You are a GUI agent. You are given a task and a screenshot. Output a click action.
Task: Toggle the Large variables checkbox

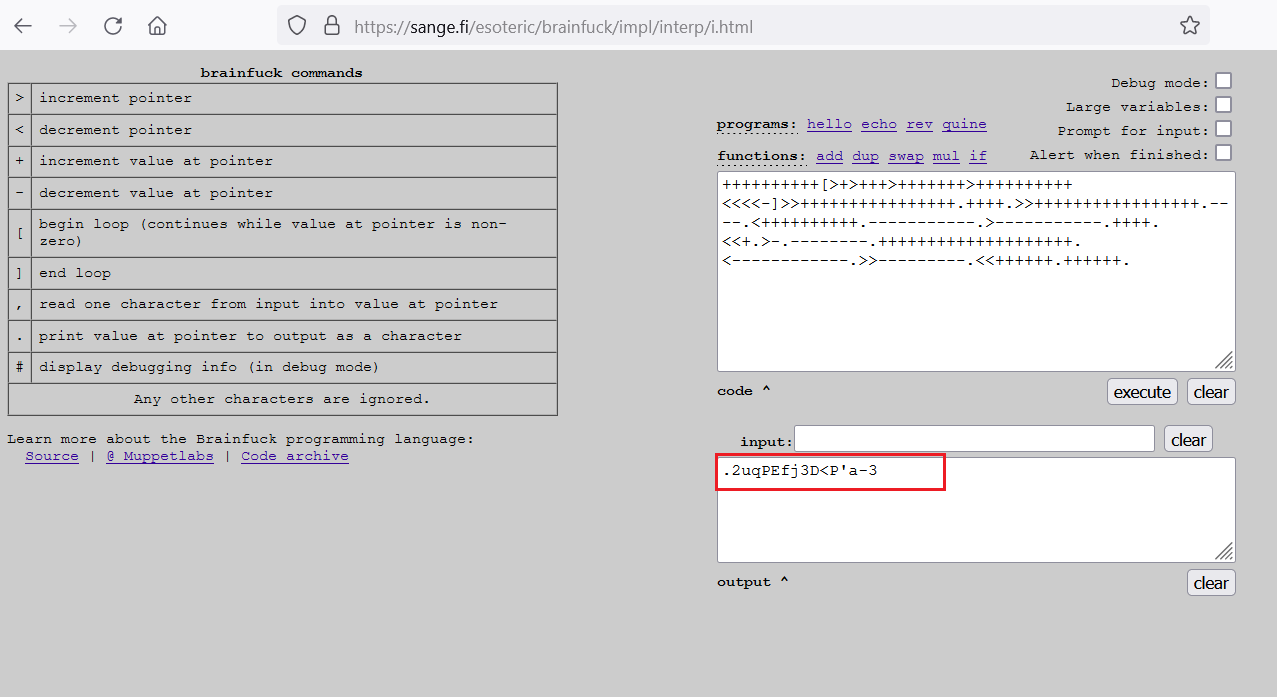[x=1223, y=105]
